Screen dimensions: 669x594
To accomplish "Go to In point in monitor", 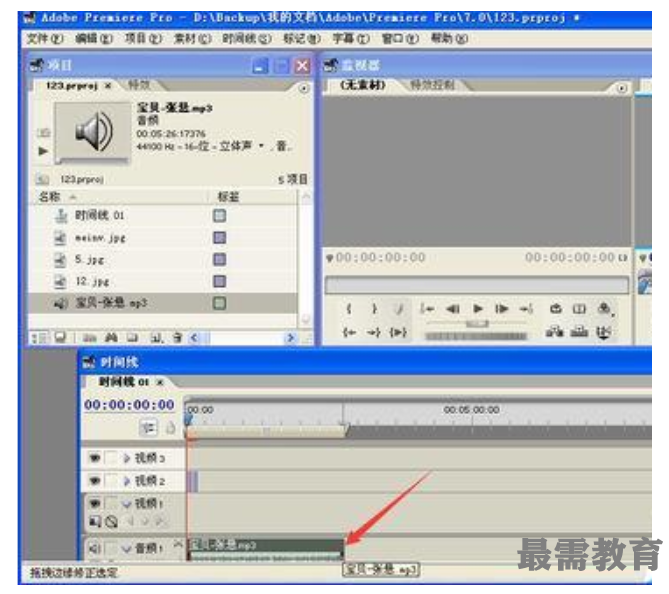I will click(349, 332).
